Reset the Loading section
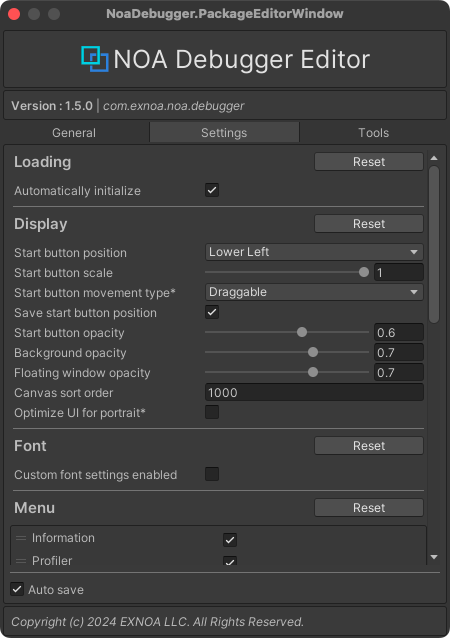Image resolution: width=450 pixels, height=638 pixels. 369,162
